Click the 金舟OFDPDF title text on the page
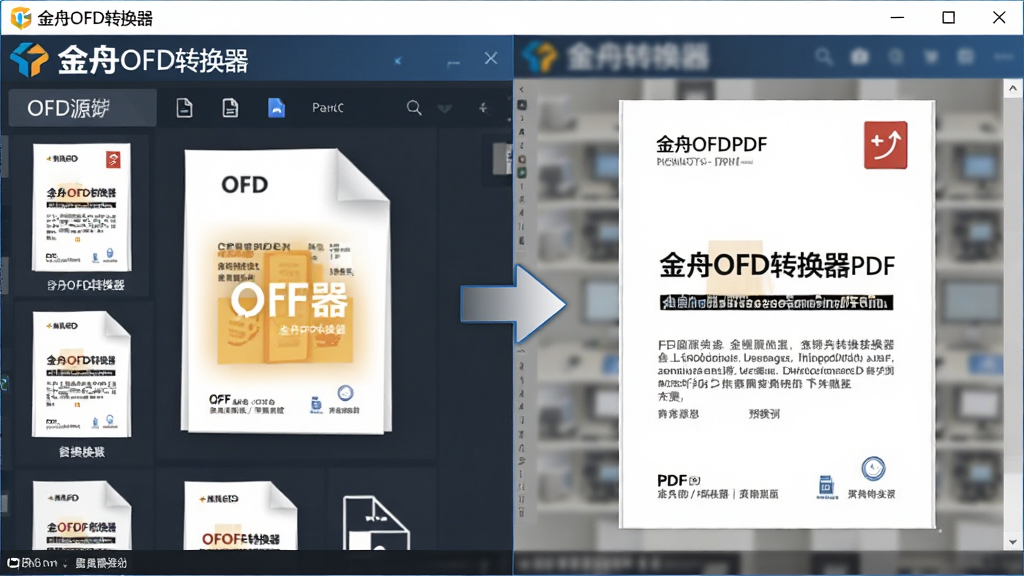This screenshot has width=1024, height=576. (x=711, y=144)
